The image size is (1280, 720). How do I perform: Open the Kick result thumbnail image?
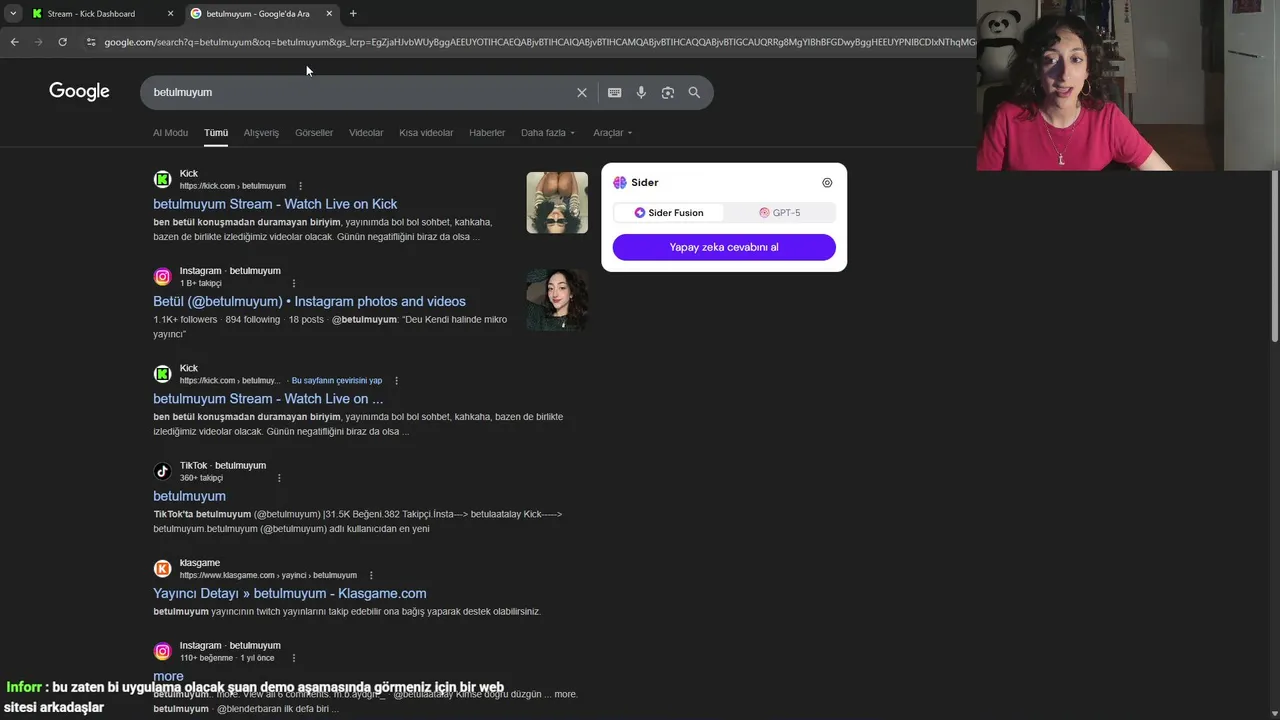pyautogui.click(x=557, y=202)
